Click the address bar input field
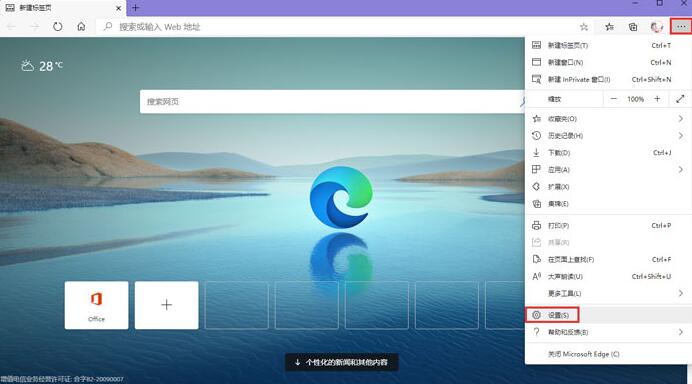Viewport: 692px width, 384px height. tap(344, 27)
